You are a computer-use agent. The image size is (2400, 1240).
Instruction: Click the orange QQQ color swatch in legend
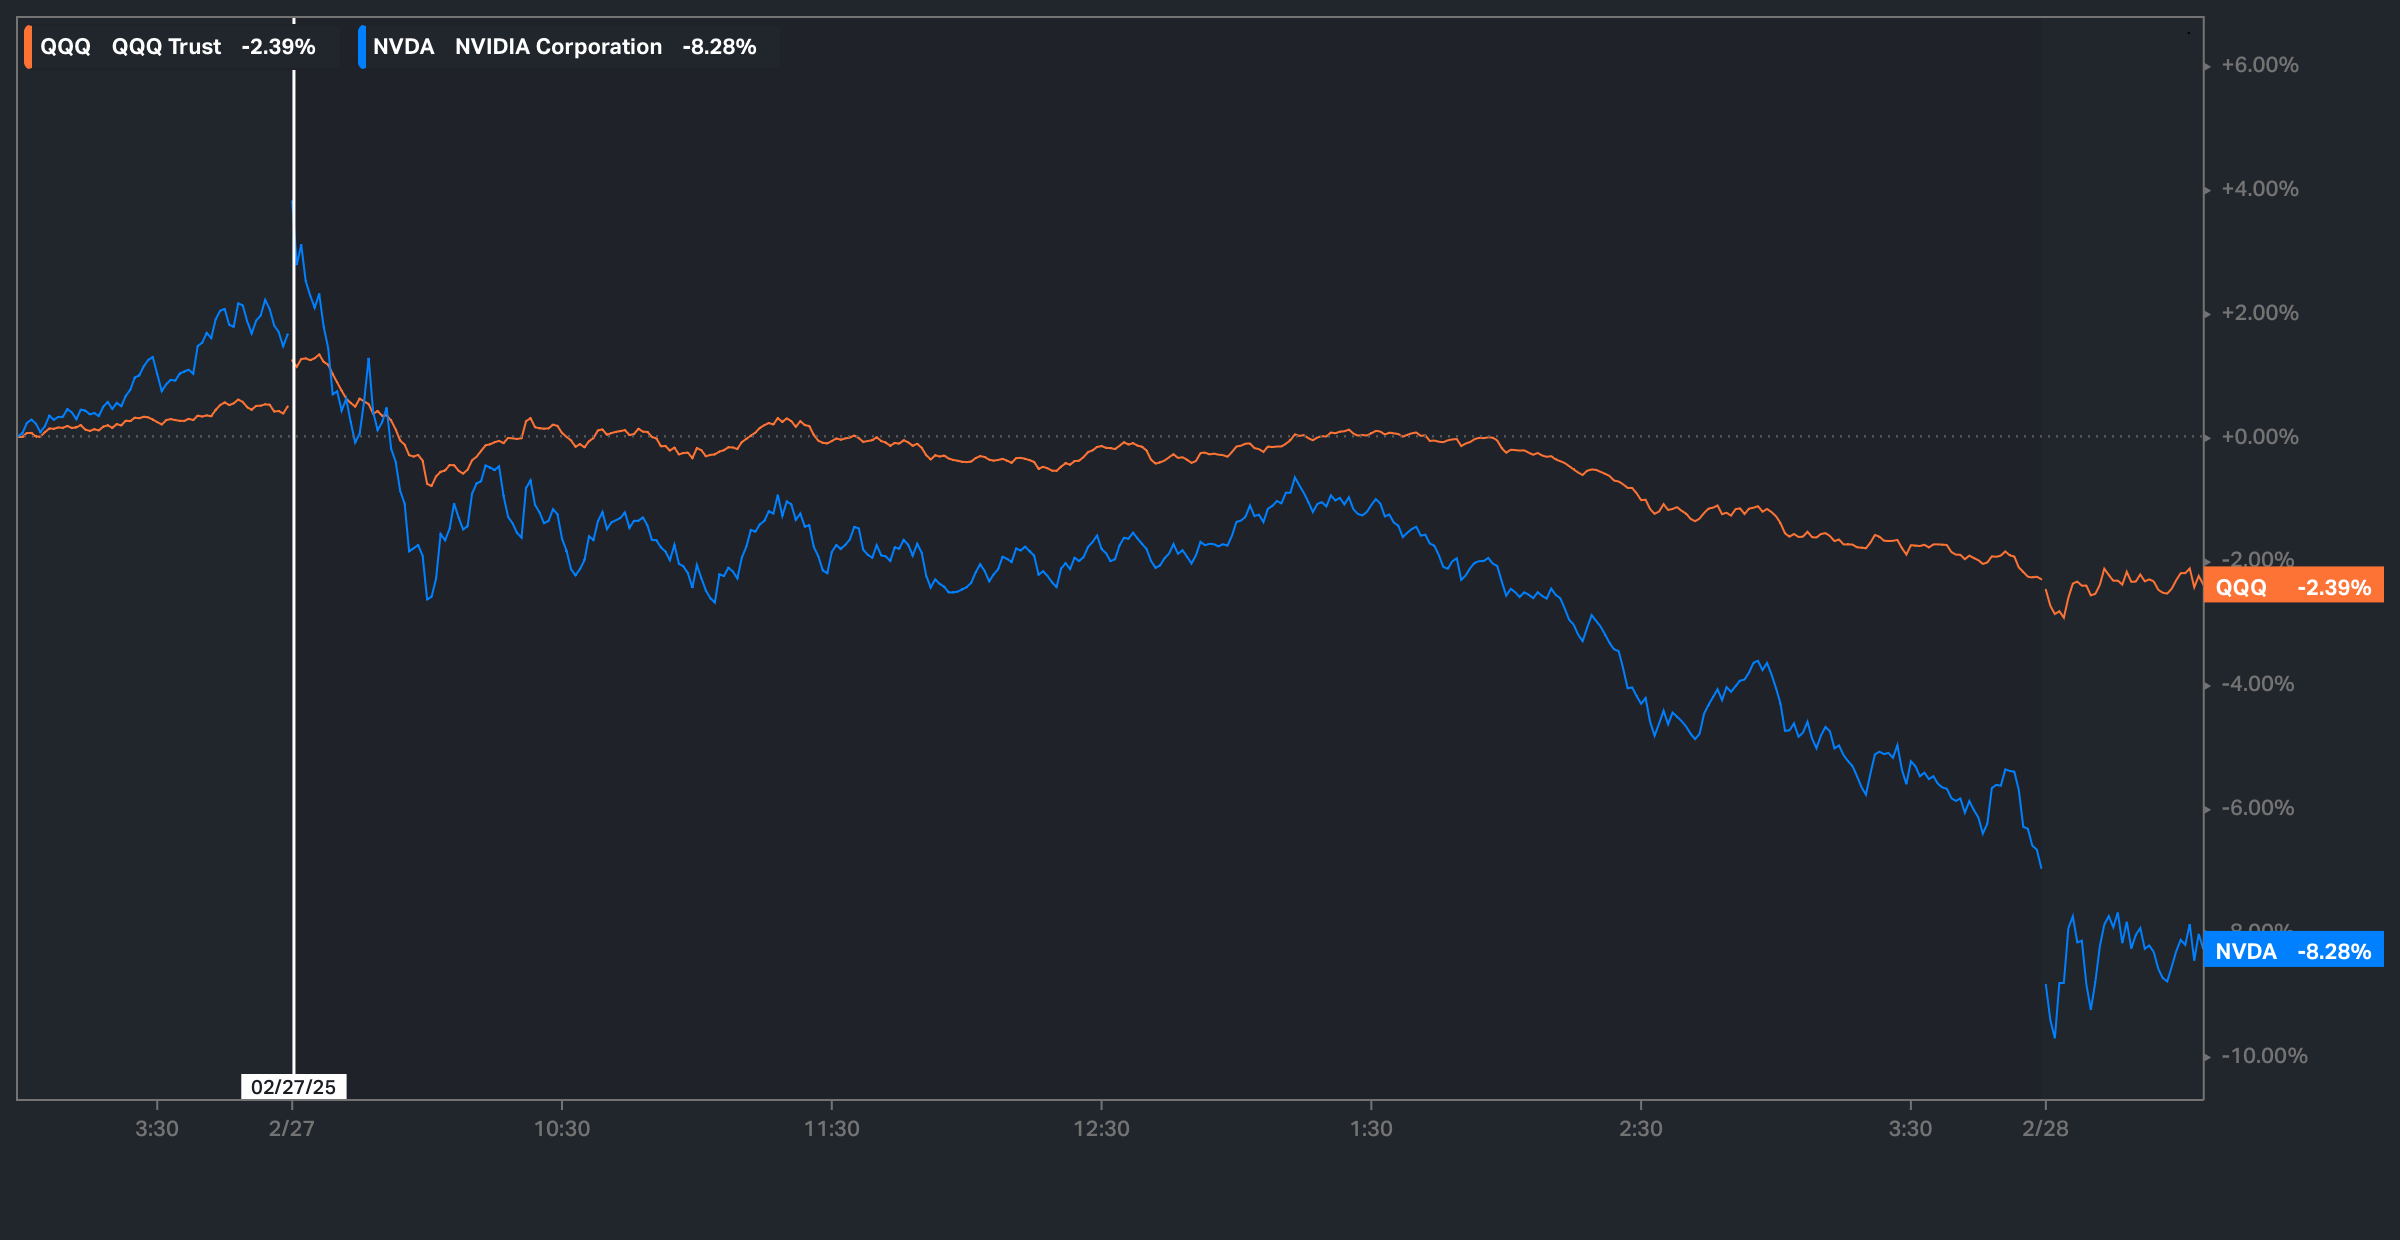pos(28,47)
